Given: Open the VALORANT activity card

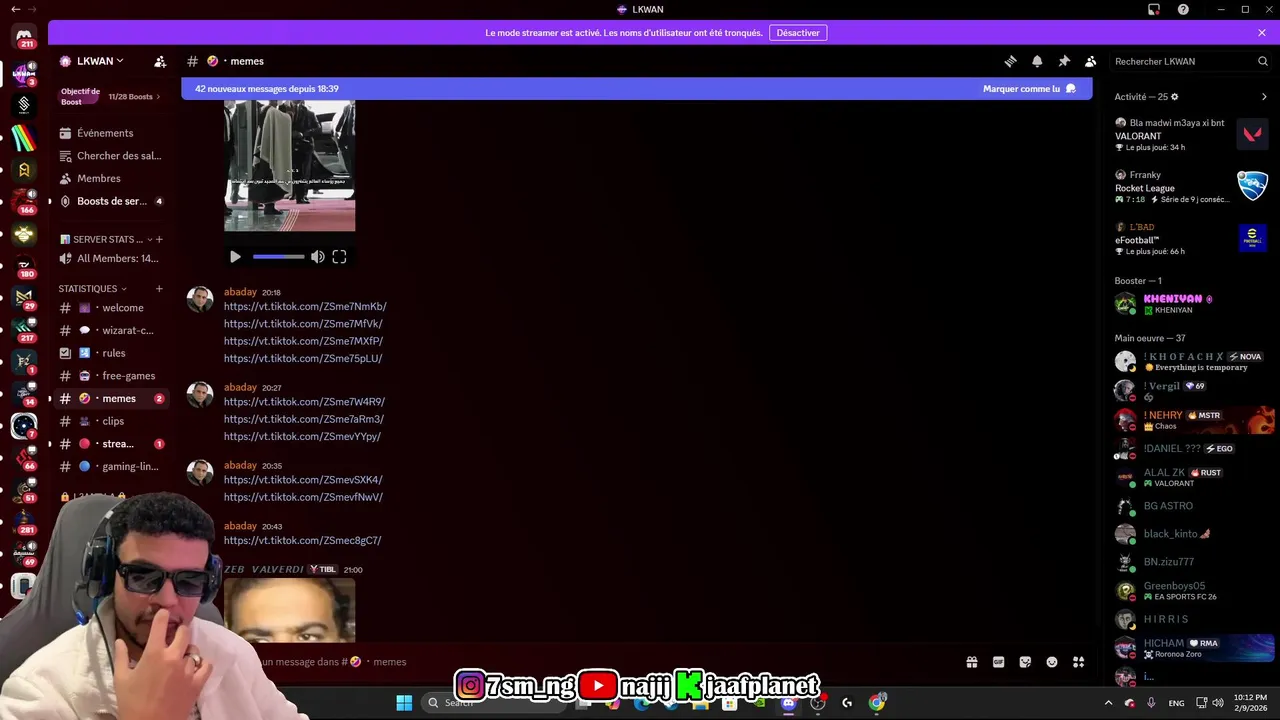Looking at the screenshot, I should (1192, 135).
